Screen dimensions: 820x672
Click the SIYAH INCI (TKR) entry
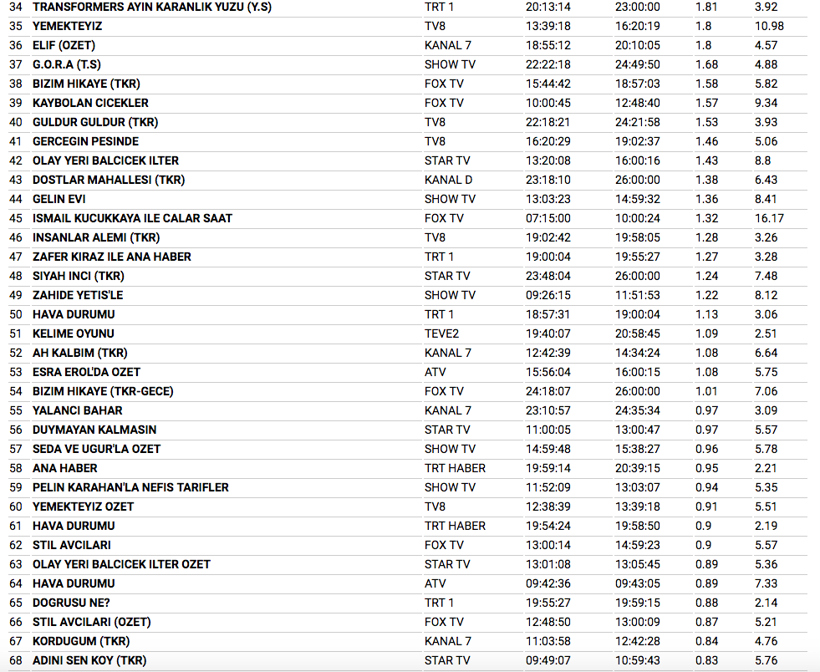click(x=79, y=276)
